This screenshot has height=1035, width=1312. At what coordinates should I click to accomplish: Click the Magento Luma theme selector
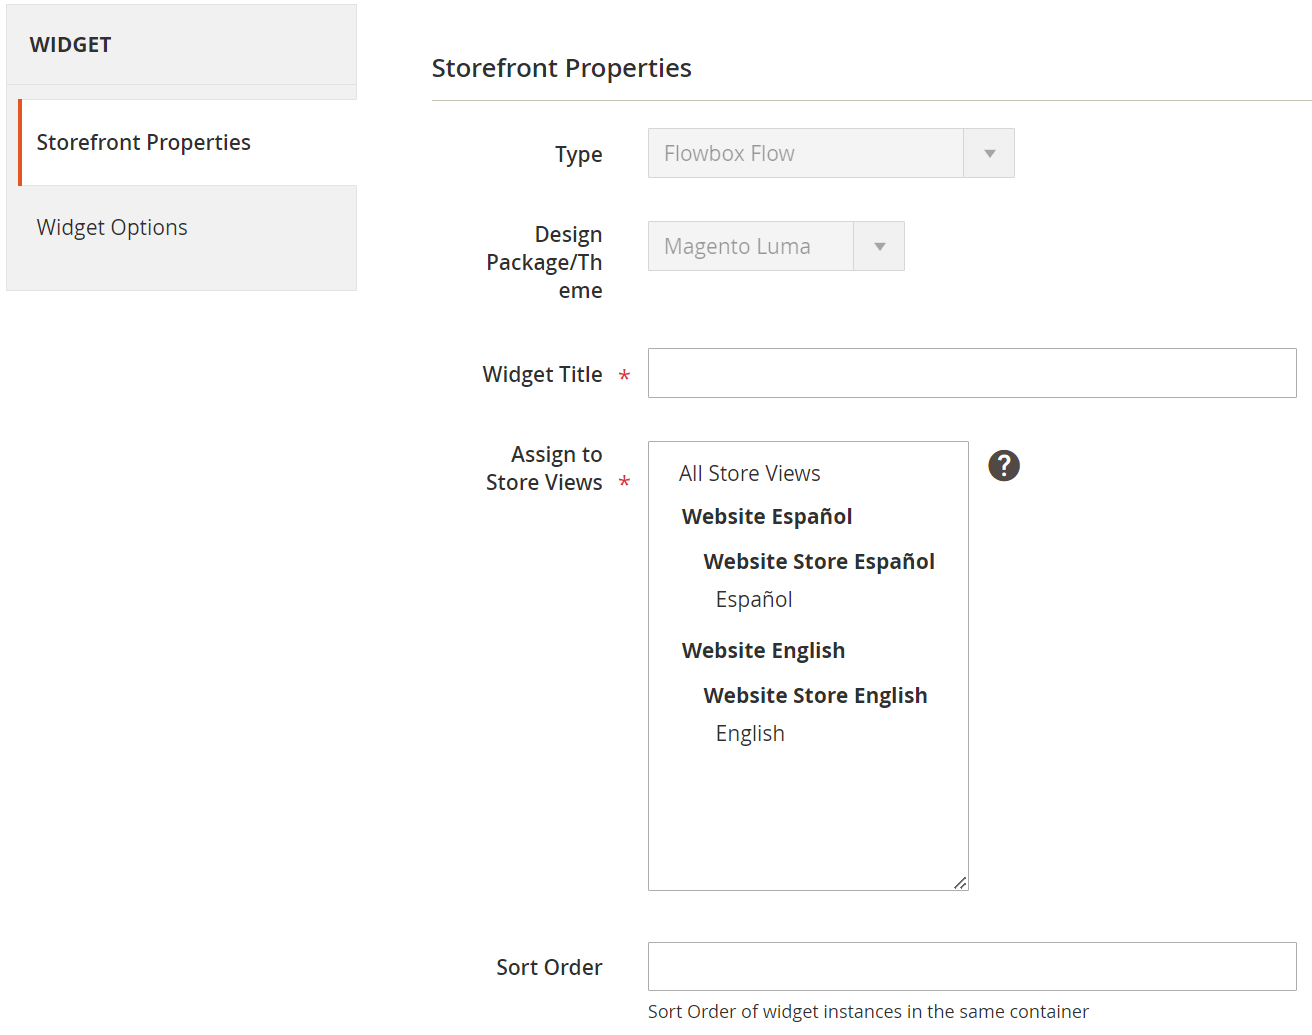pyautogui.click(x=750, y=246)
